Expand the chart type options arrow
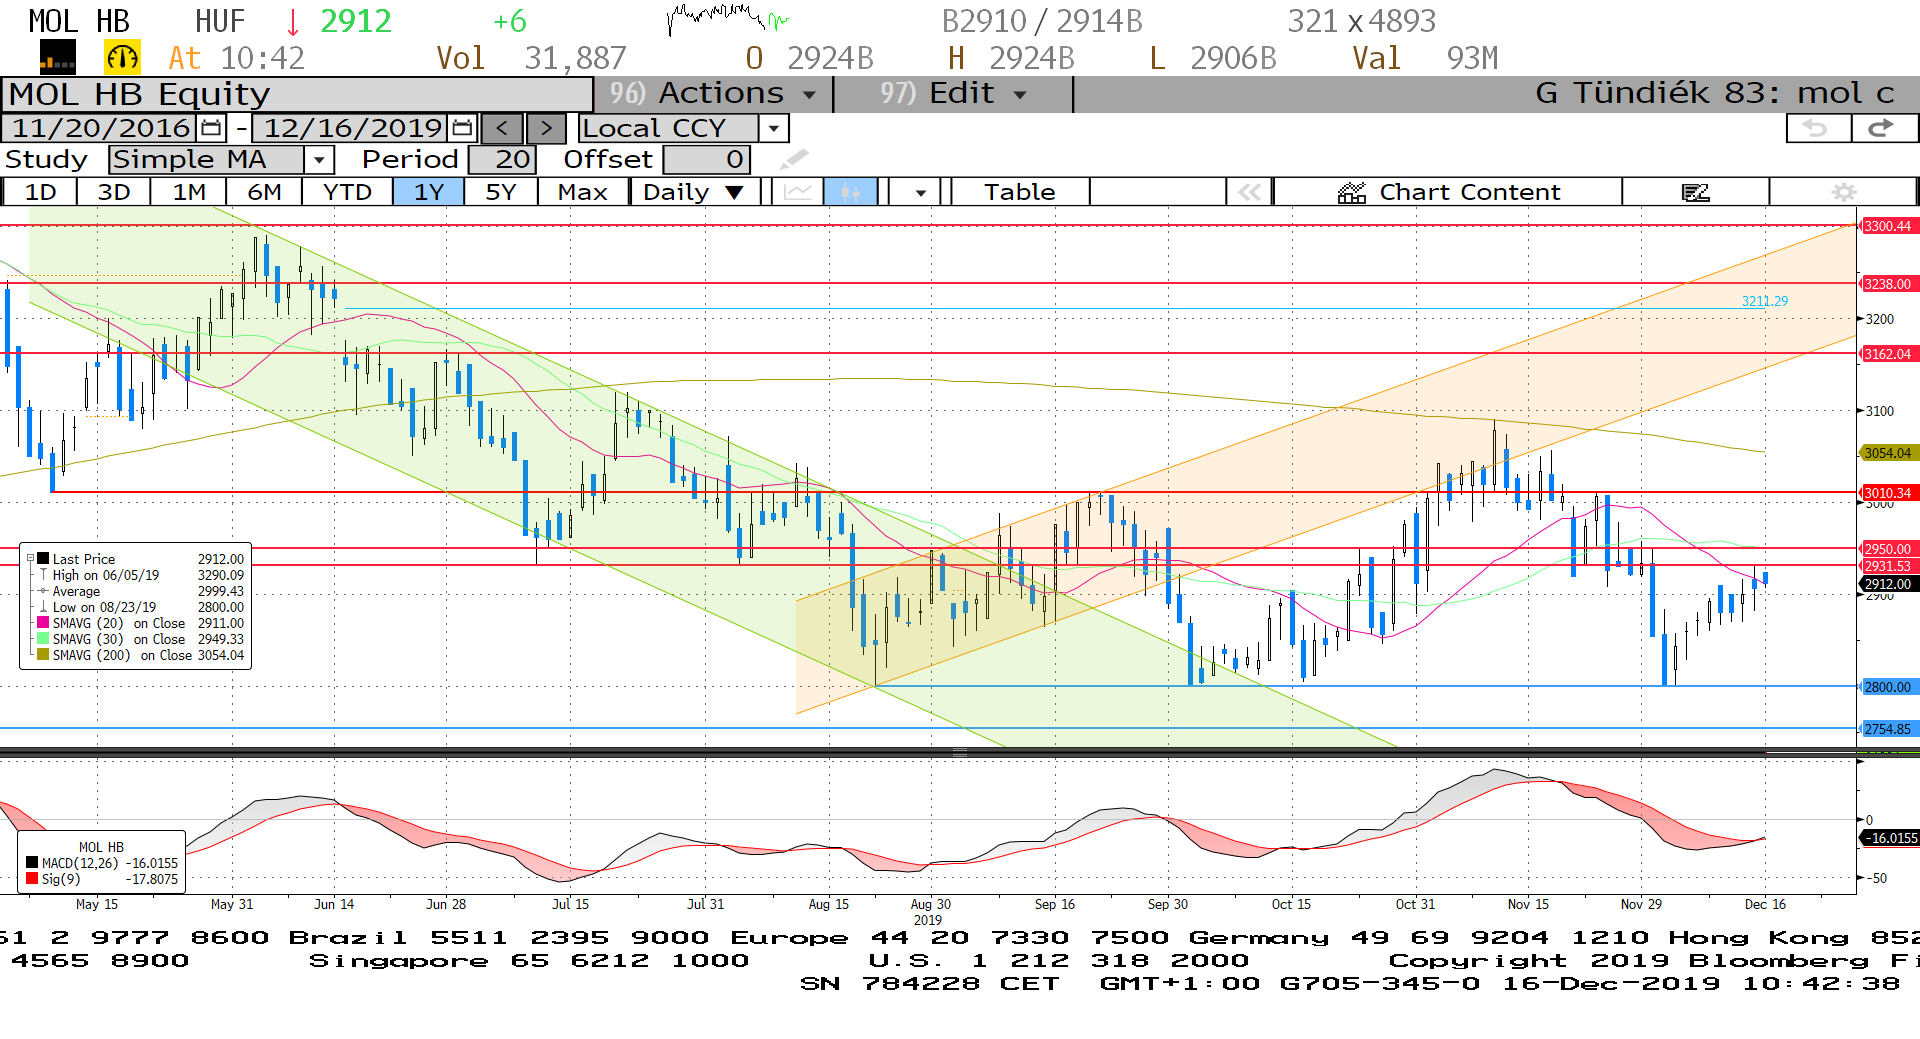 pos(920,192)
